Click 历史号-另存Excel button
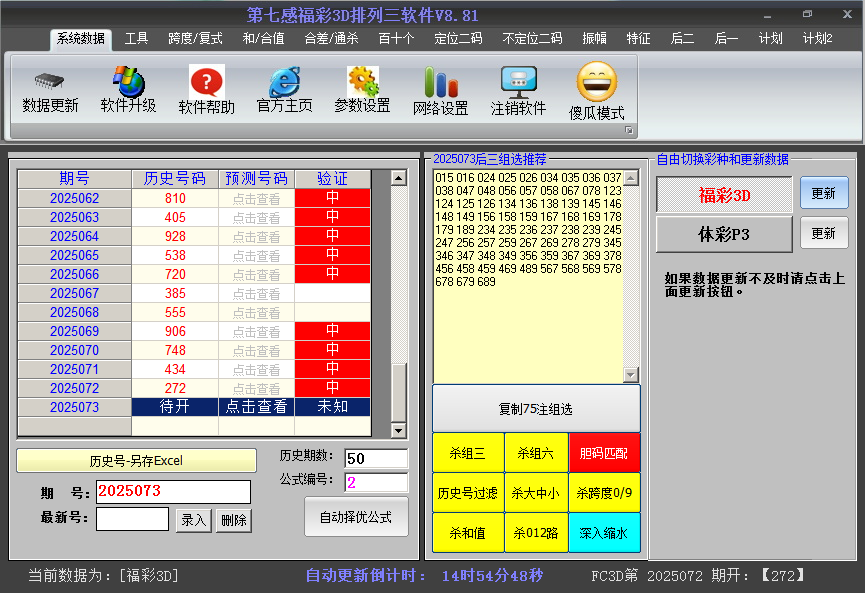Image resolution: width=865 pixels, height=593 pixels. coord(136,461)
